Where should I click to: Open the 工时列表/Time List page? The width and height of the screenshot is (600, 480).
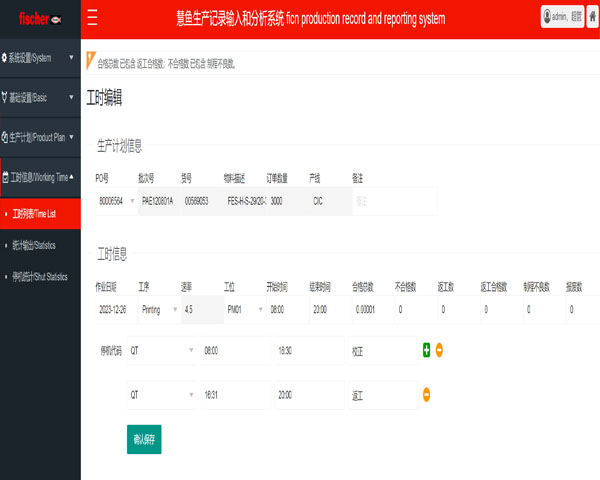tap(40, 214)
